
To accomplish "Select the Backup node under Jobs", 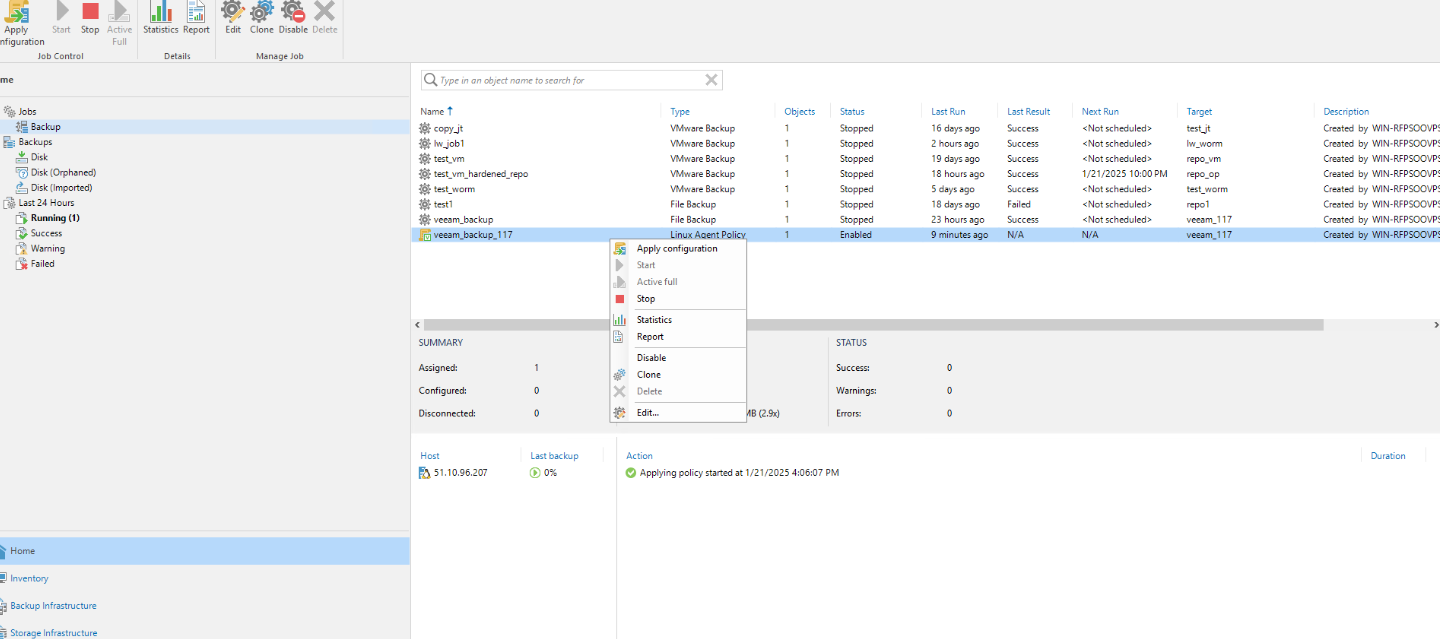I will (45, 127).
